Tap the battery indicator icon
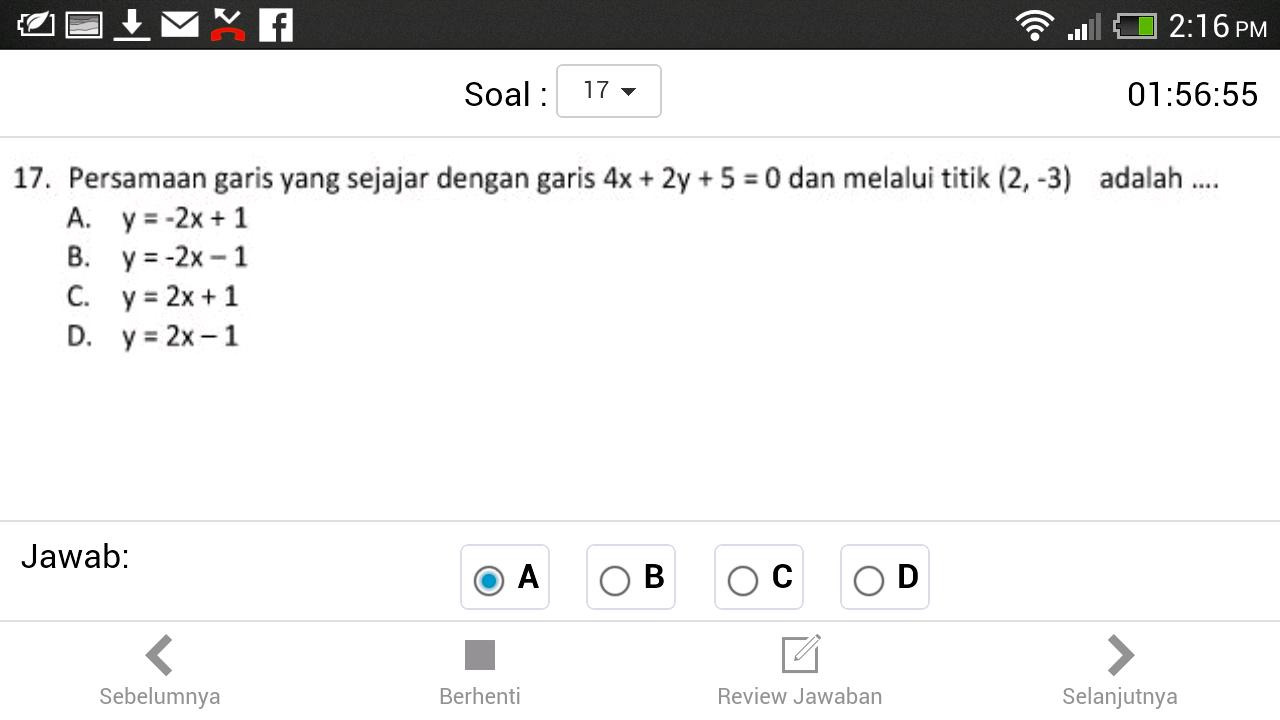The image size is (1280, 720). [1135, 25]
